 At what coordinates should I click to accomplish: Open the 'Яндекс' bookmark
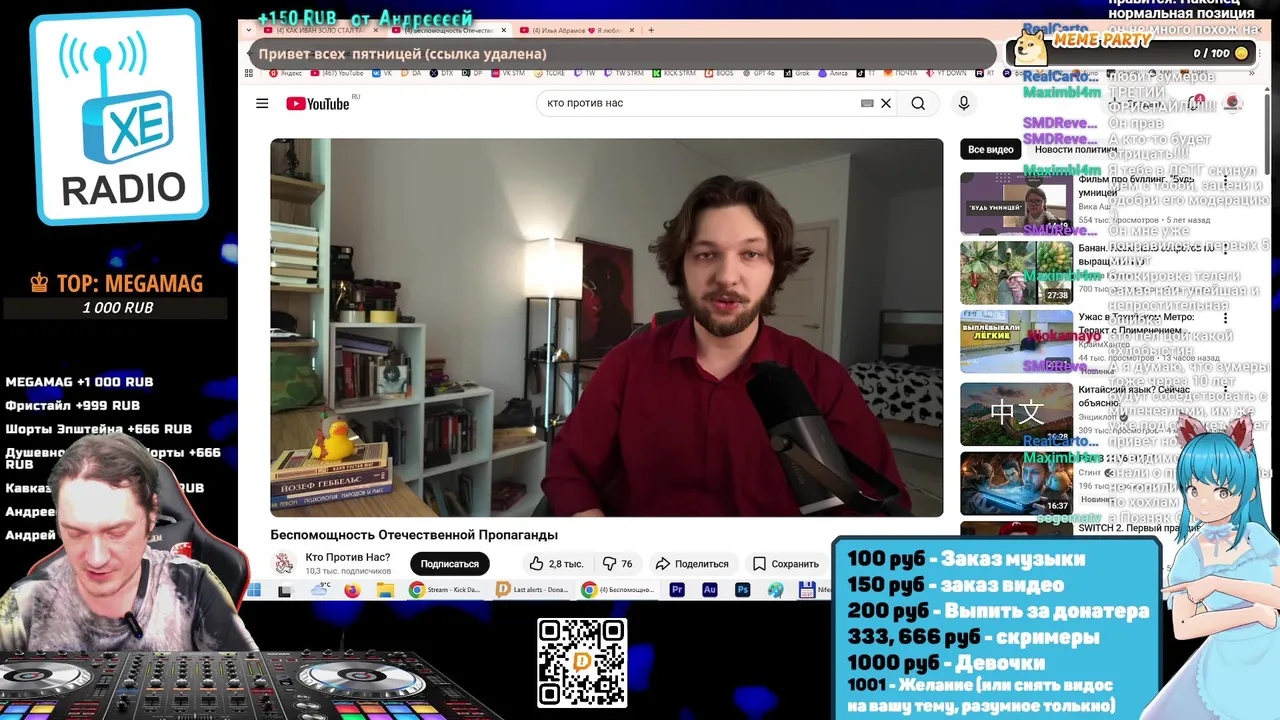pos(285,73)
